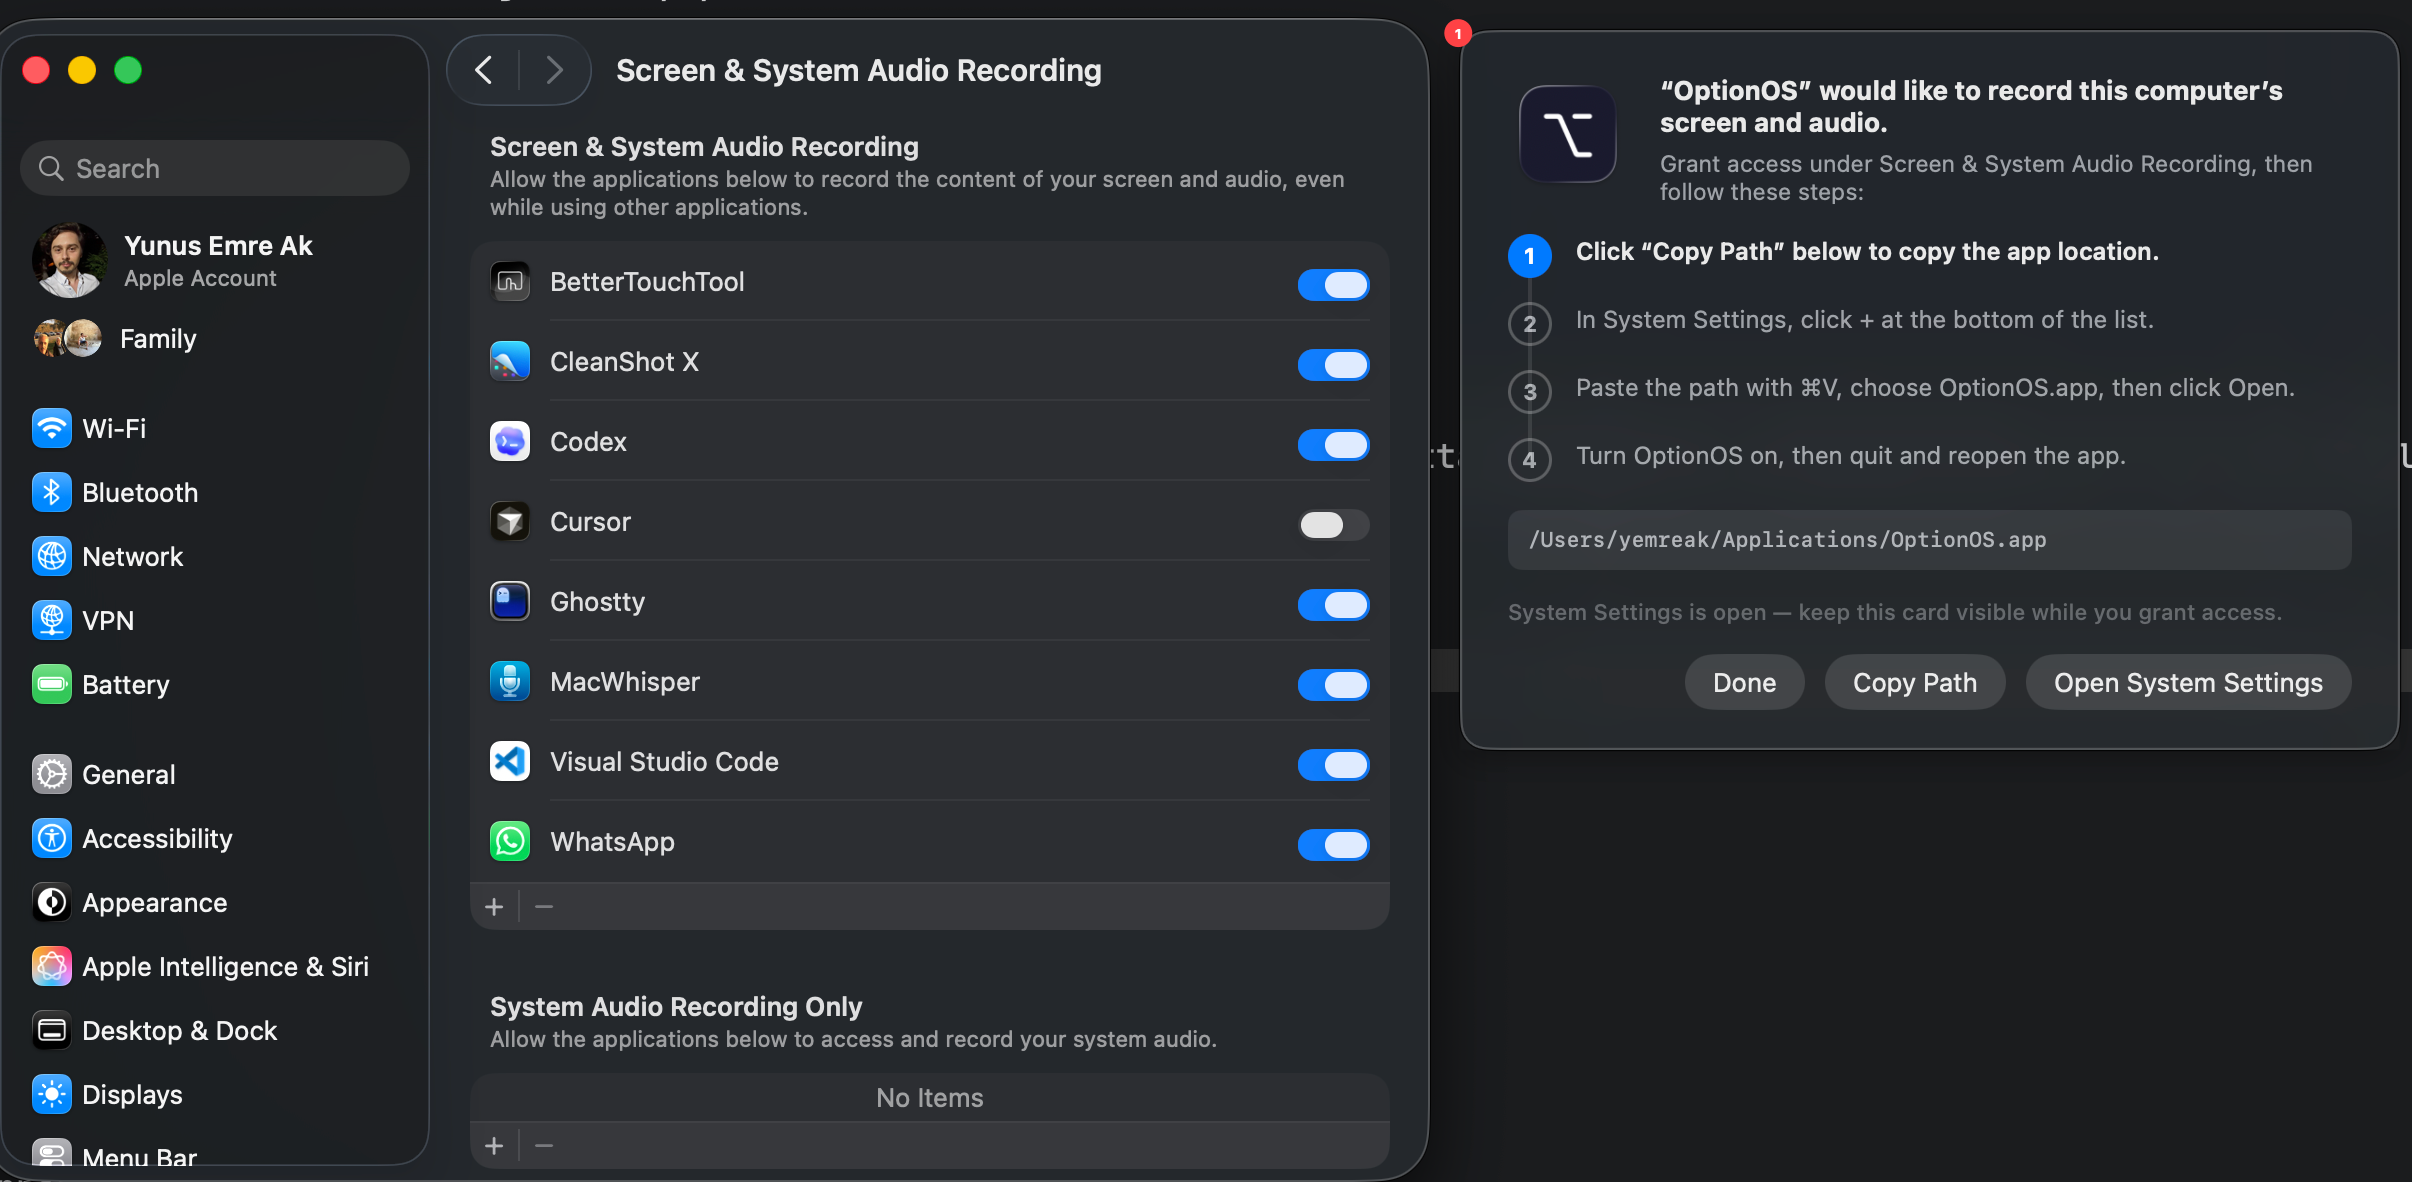Click the OptionOS app icon in dialog
Screen dimensions: 2412x1182
pos(1567,134)
